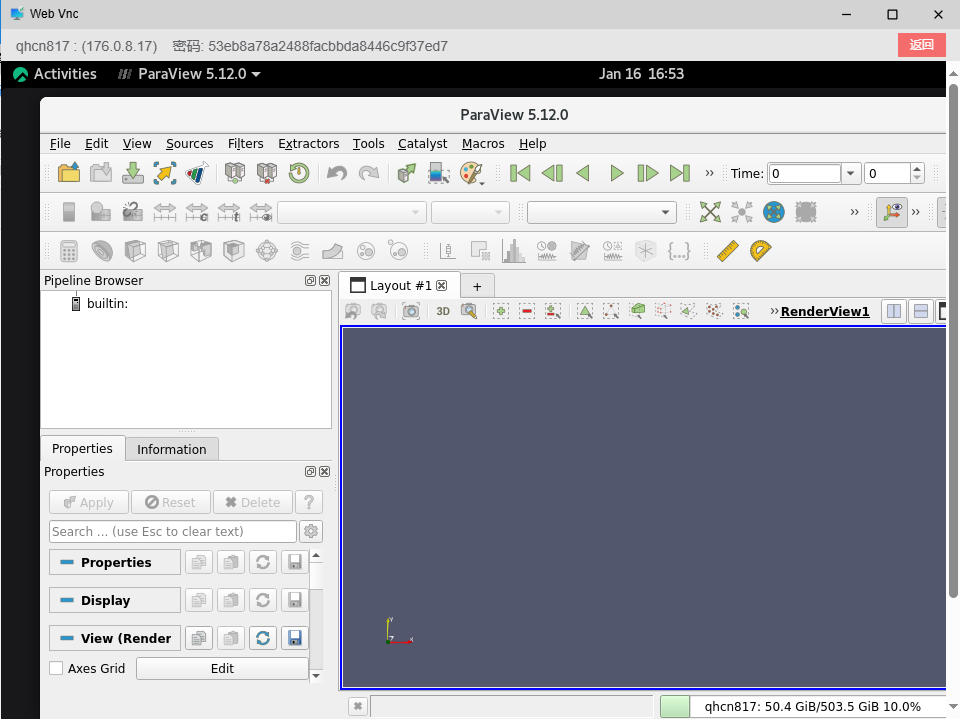Click the yellow Ruler icon
Screen dimensions: 960x719
[727, 251]
